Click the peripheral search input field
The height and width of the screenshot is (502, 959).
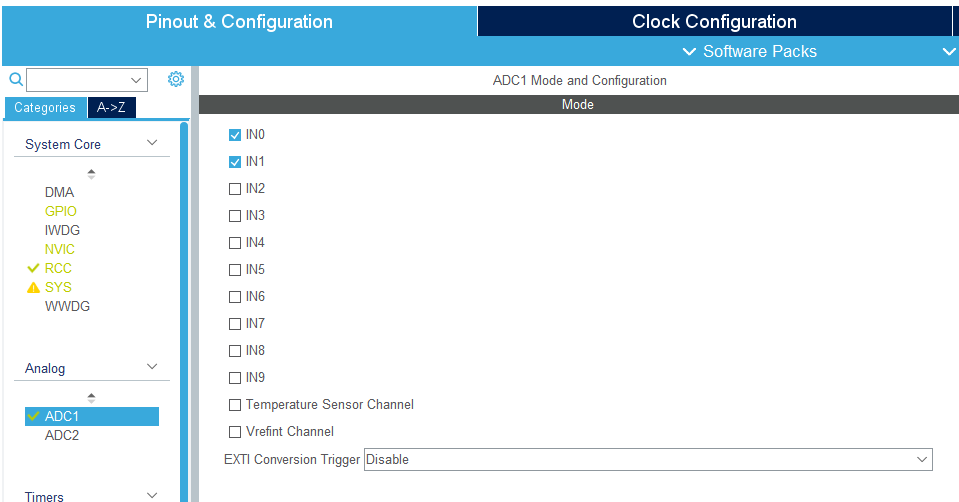pyautogui.click(x=80, y=80)
